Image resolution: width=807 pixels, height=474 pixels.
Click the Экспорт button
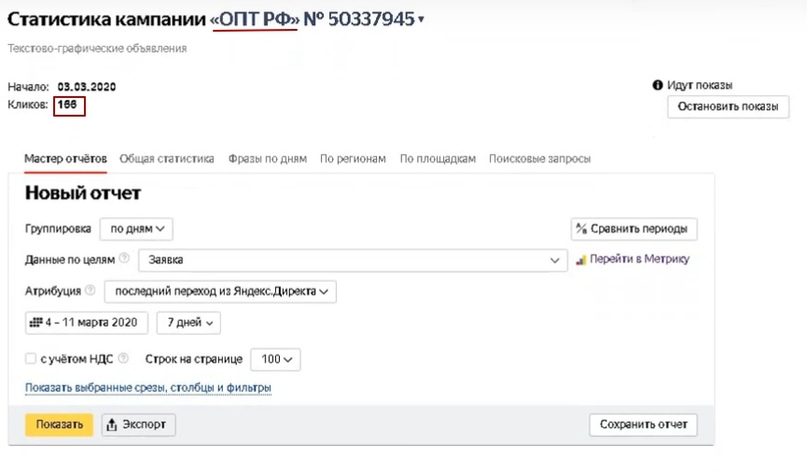pos(138,425)
